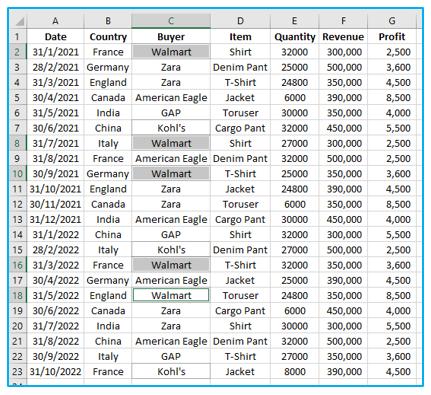The image size is (431, 395).
Task: Click Germany cell in row 17
Action: [x=108, y=280]
